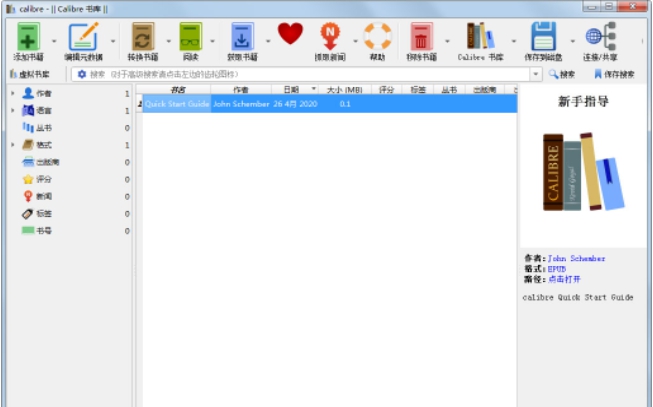Click the Connect/share (连接/共享) globe icon
The height and width of the screenshot is (407, 653).
point(600,37)
